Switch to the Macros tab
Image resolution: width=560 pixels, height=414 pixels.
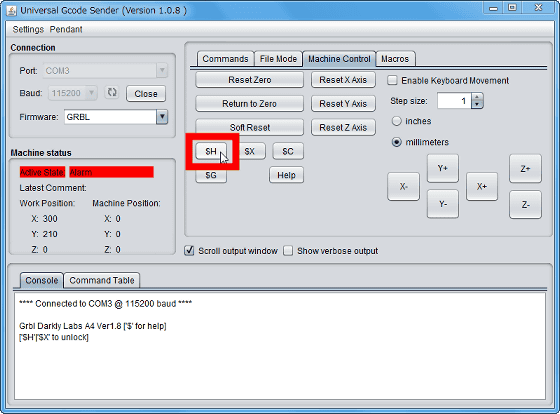(395, 59)
